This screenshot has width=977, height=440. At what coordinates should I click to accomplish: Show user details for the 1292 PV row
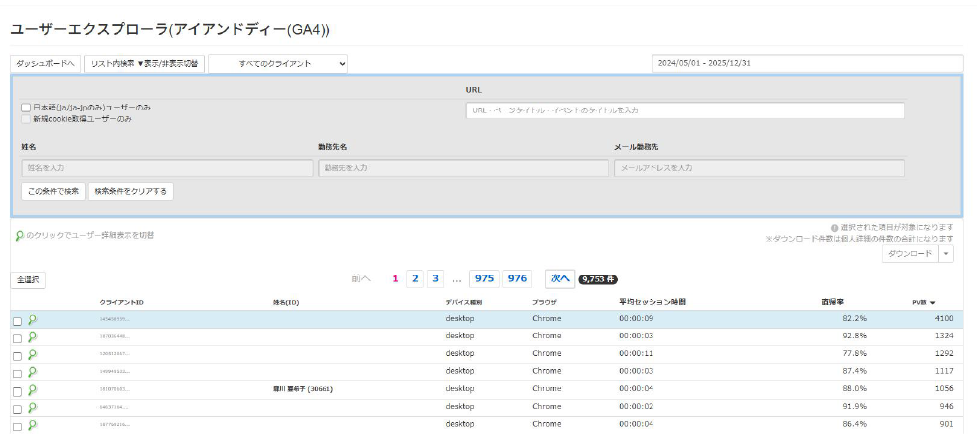pos(33,355)
